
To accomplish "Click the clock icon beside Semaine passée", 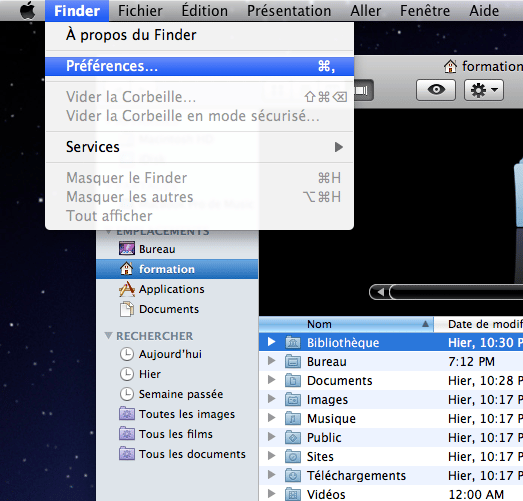I will [127, 394].
